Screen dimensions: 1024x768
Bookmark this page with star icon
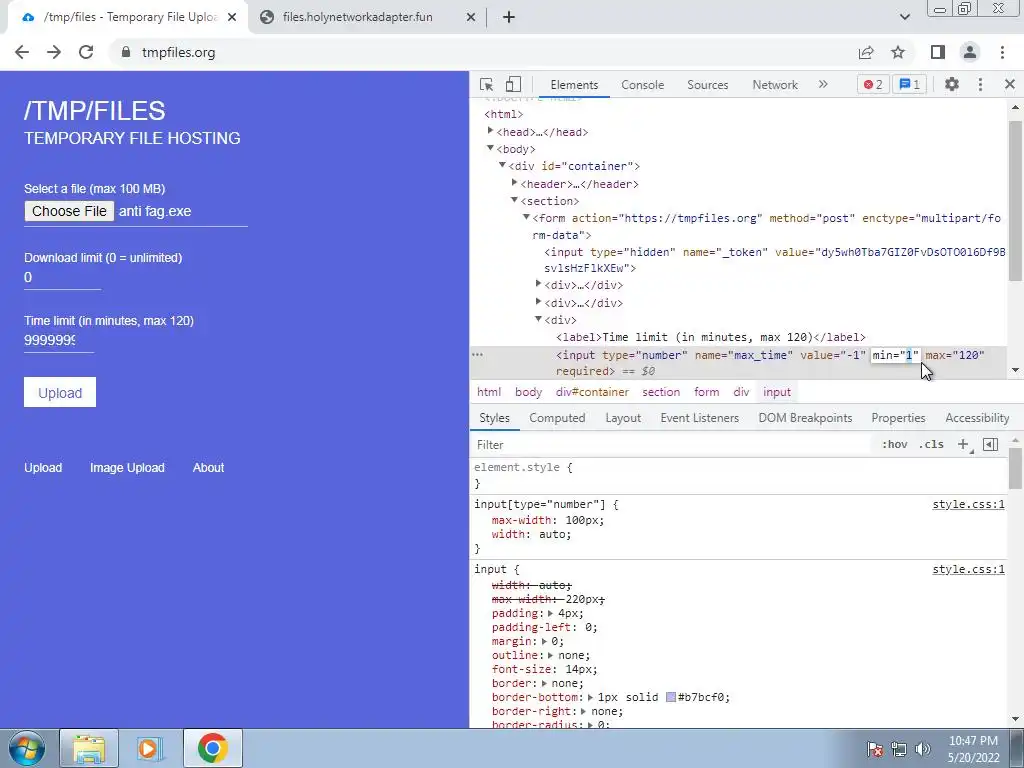[898, 52]
